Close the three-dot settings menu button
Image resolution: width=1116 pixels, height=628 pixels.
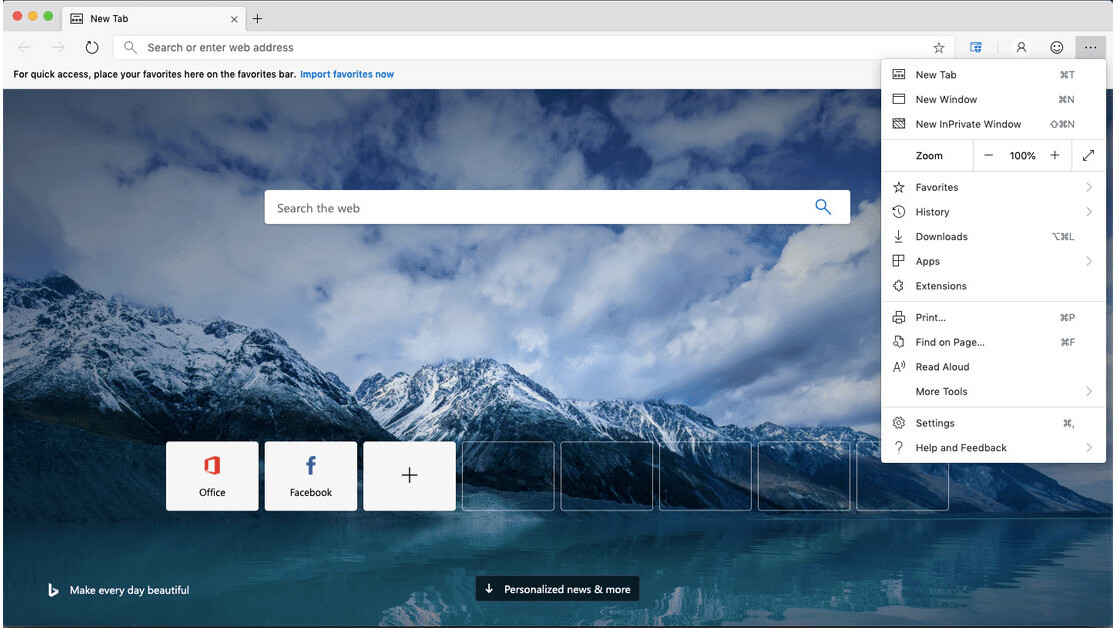click(1090, 47)
